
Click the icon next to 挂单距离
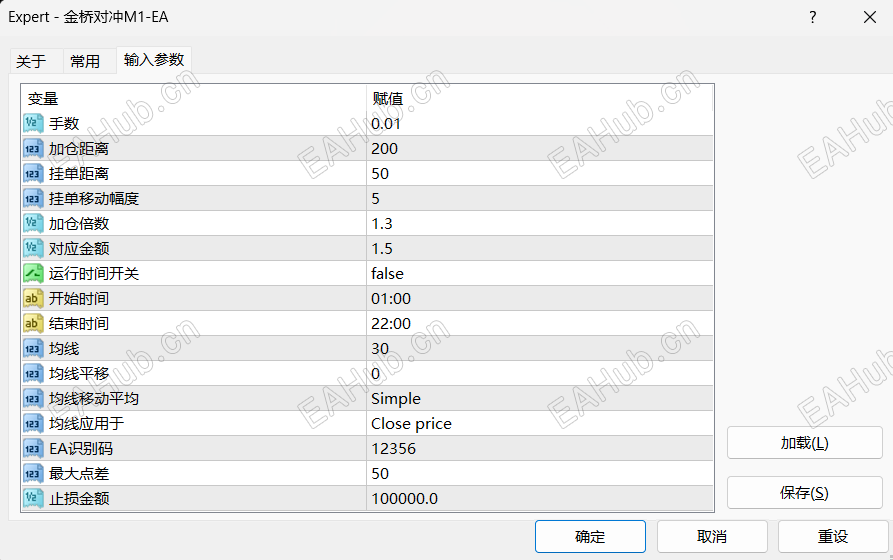33,174
